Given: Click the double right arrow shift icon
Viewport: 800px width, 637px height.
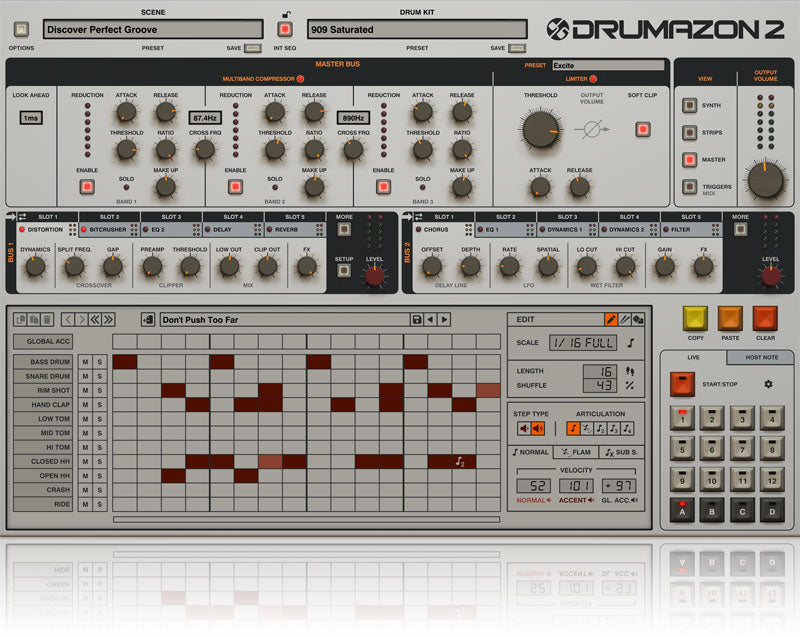Looking at the screenshot, I should (x=108, y=320).
